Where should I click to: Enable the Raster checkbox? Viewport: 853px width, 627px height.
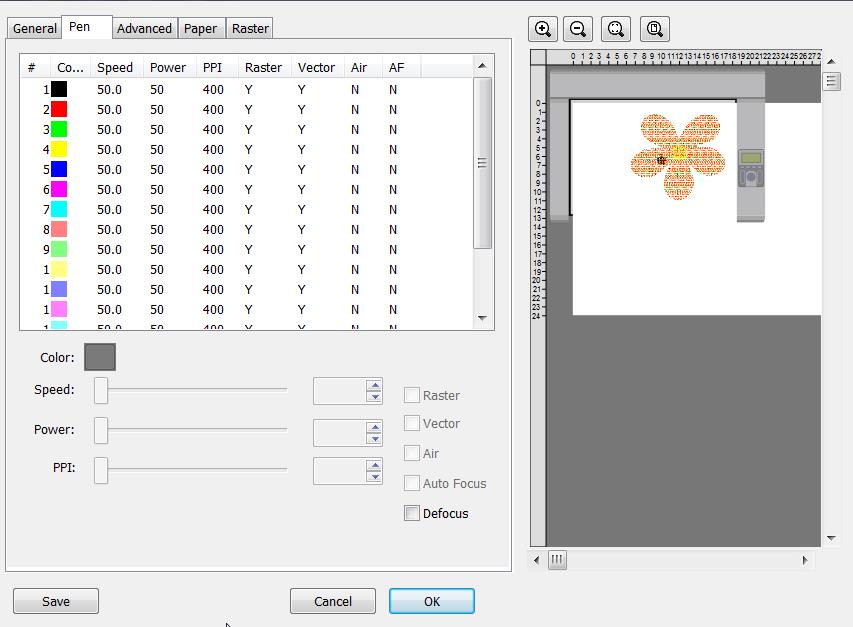point(412,395)
